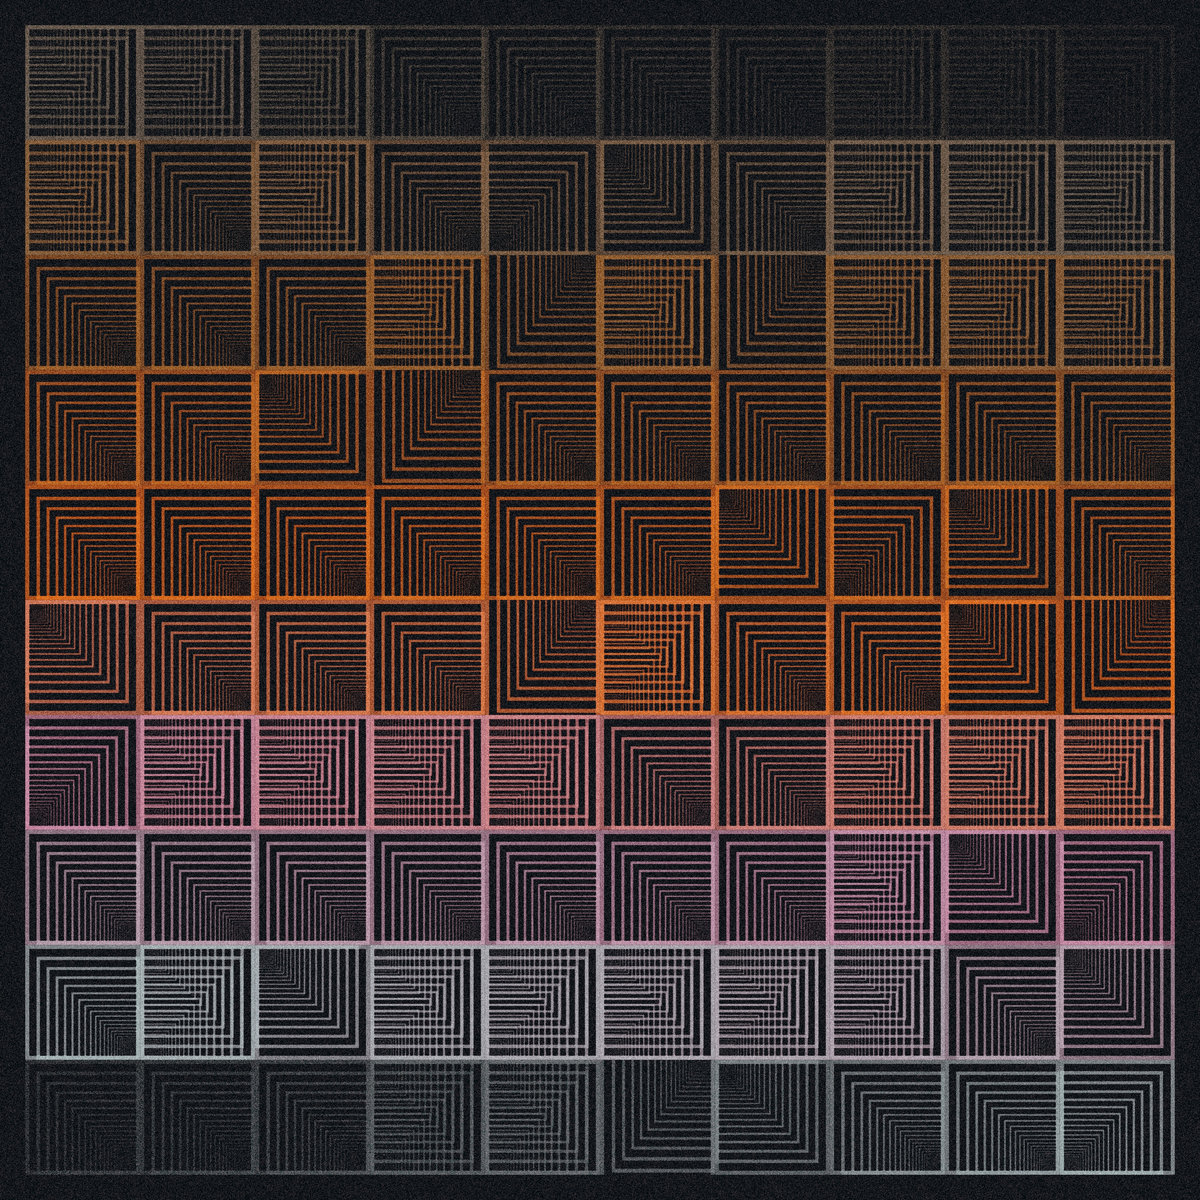1200x1200 pixels.
Task: Select the fifth tile in the first row
Action: 542,82
